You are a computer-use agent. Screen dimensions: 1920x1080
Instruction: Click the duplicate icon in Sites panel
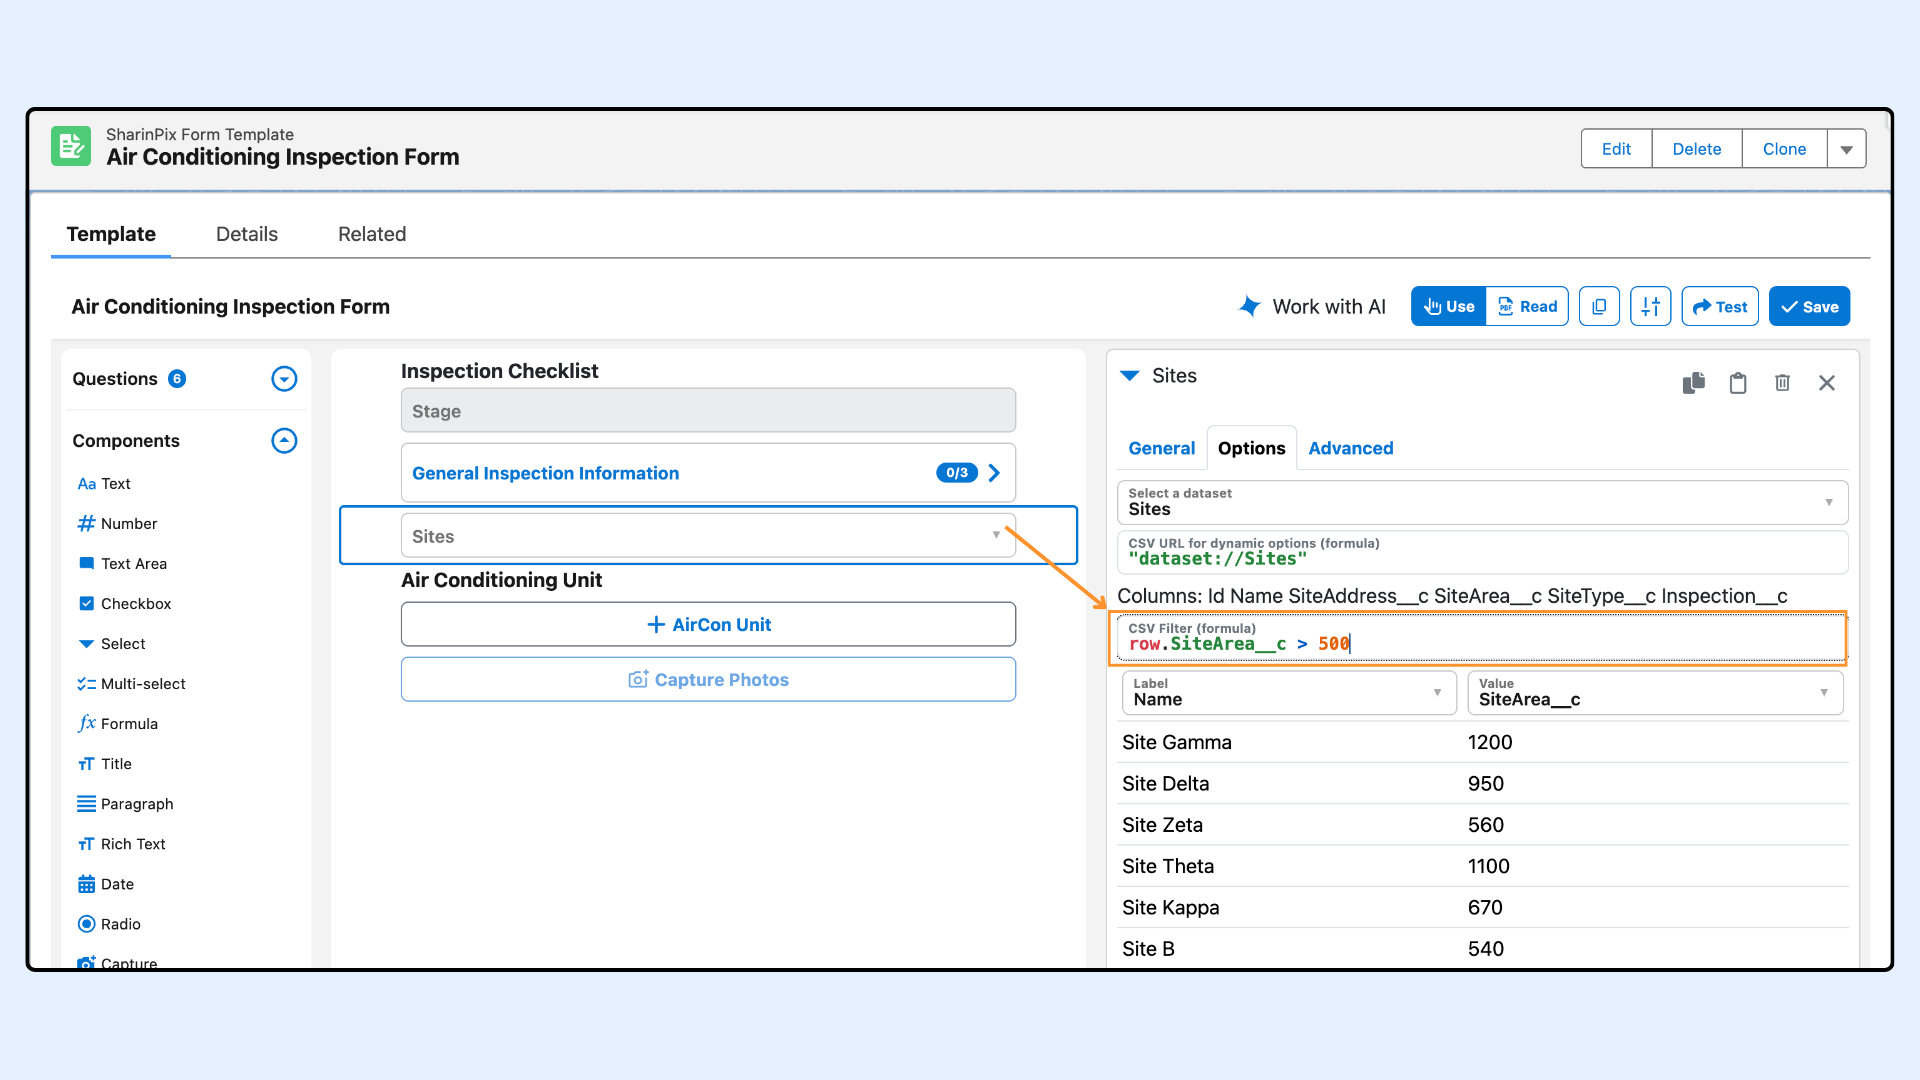pos(1693,383)
